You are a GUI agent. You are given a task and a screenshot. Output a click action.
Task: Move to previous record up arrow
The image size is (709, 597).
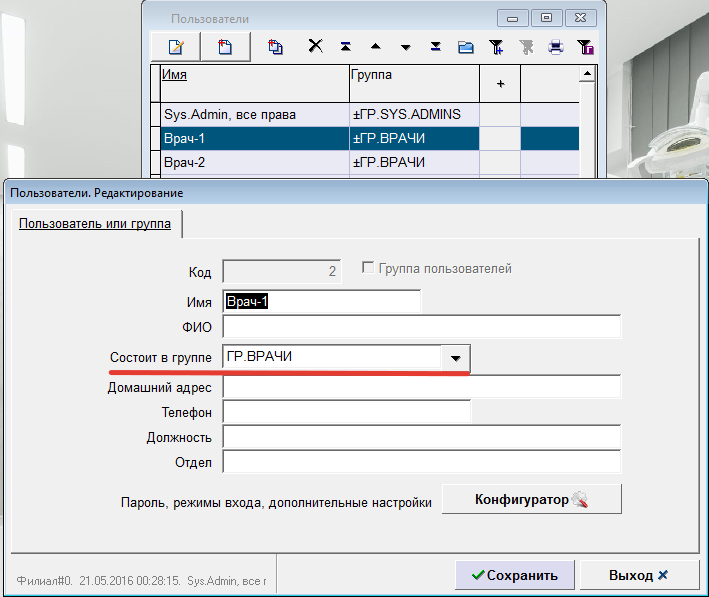click(x=376, y=46)
